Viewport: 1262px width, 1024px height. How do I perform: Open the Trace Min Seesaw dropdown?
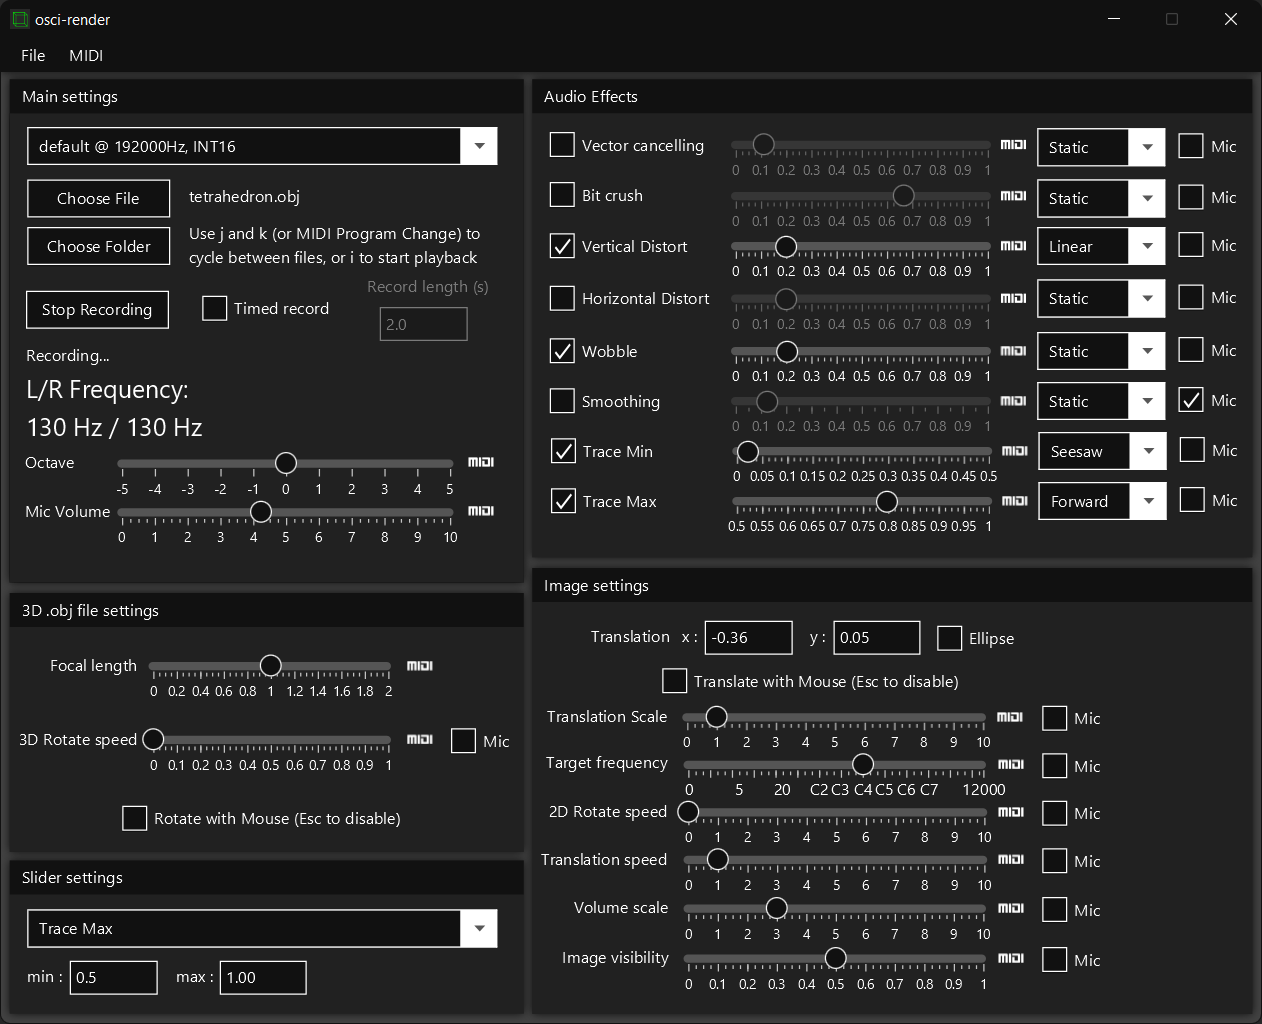[x=1148, y=451]
